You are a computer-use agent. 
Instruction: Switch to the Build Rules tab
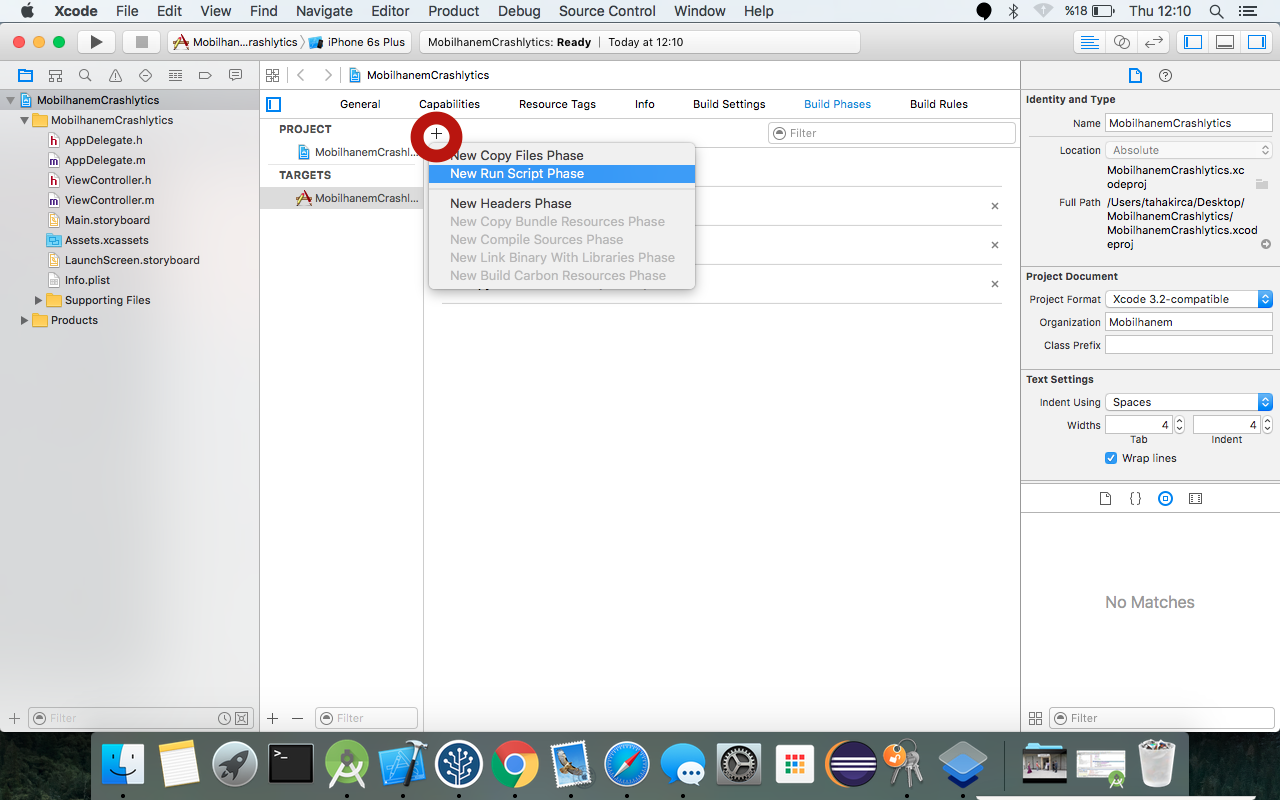939,104
